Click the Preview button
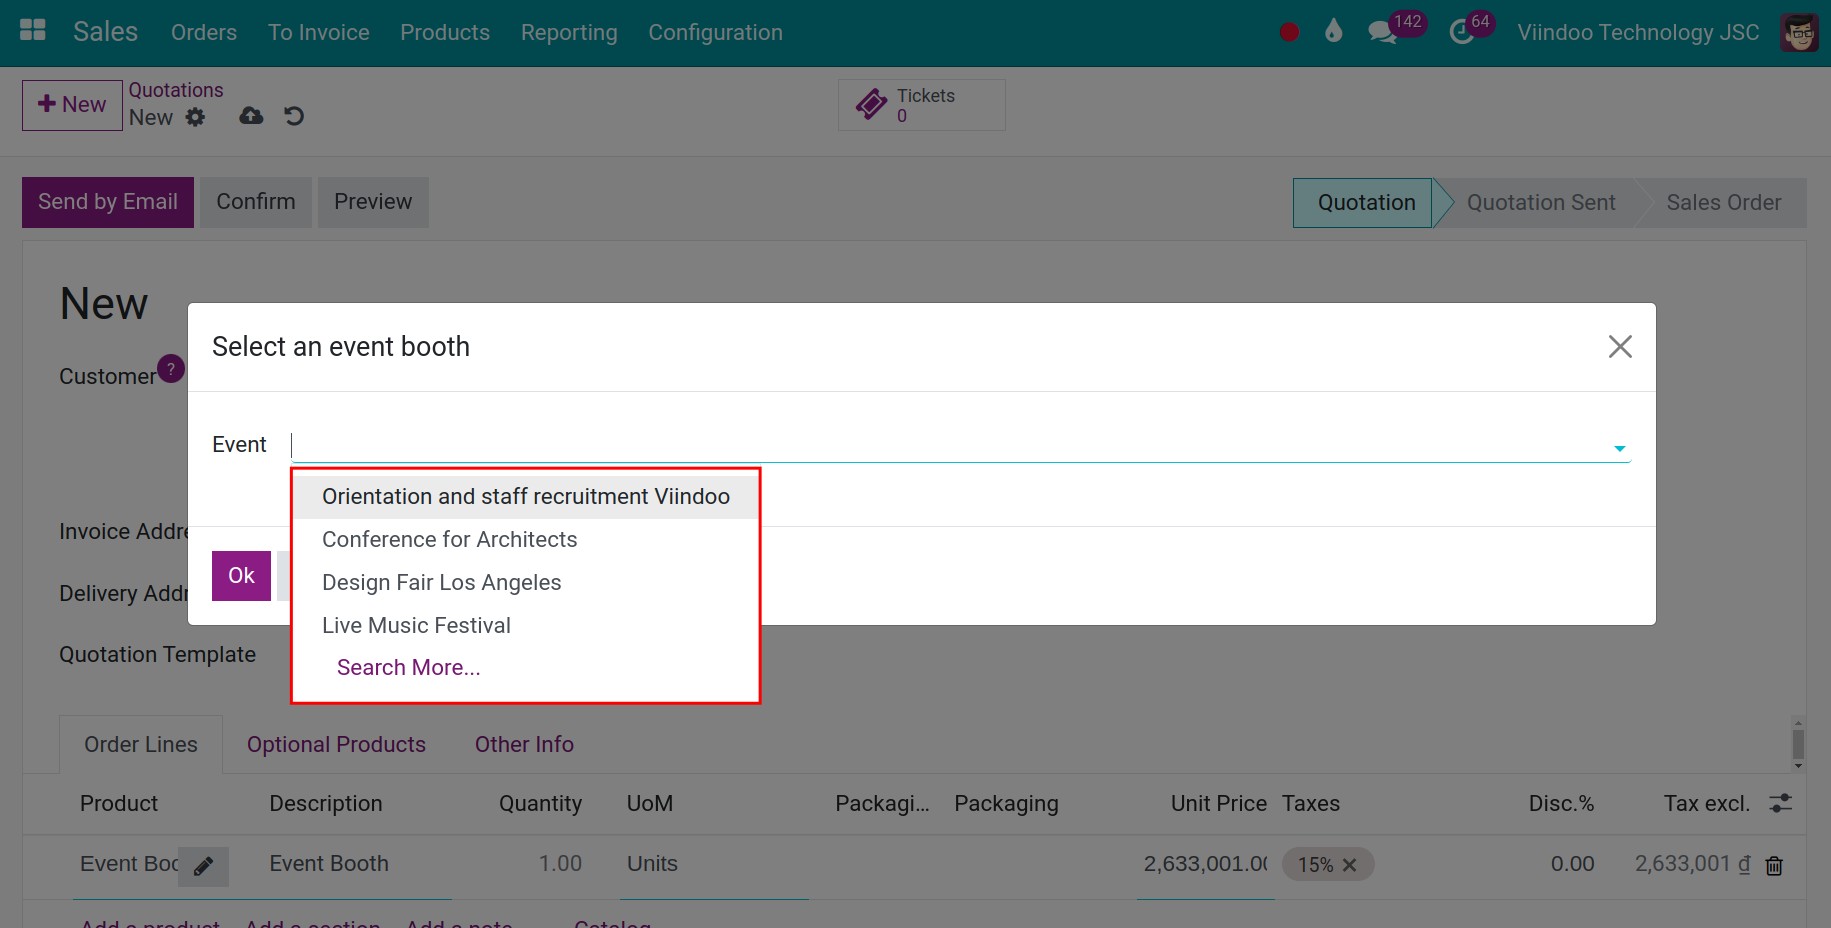This screenshot has width=1831, height=928. coord(373,202)
